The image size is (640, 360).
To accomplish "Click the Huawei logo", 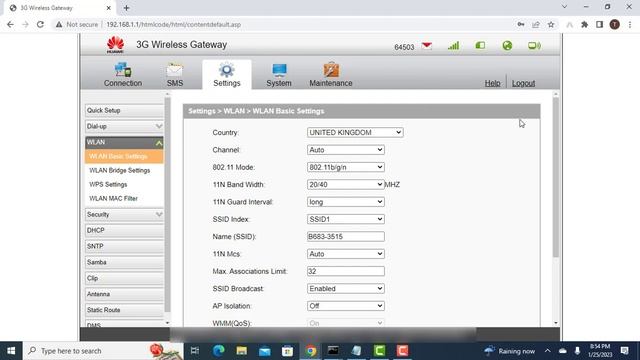I will coord(116,44).
